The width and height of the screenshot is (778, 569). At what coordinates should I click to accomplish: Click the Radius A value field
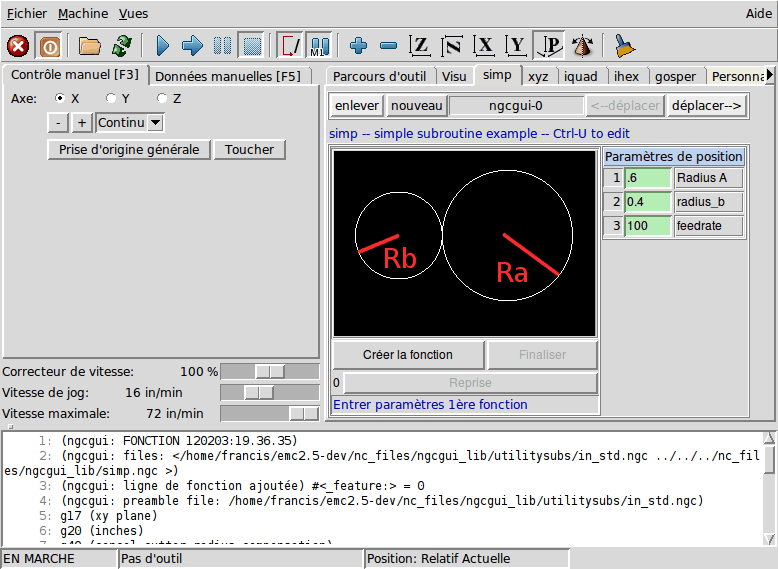646,178
